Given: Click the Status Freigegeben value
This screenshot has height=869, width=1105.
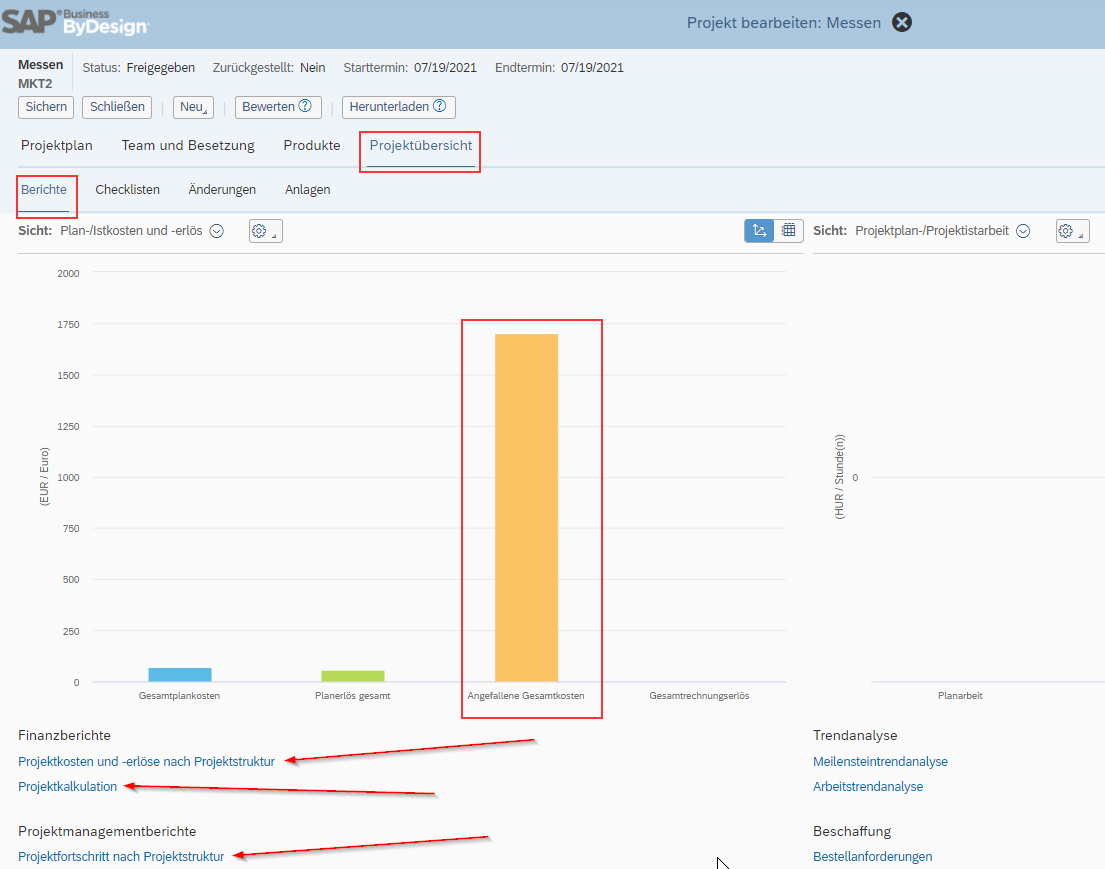Looking at the screenshot, I should (x=161, y=68).
